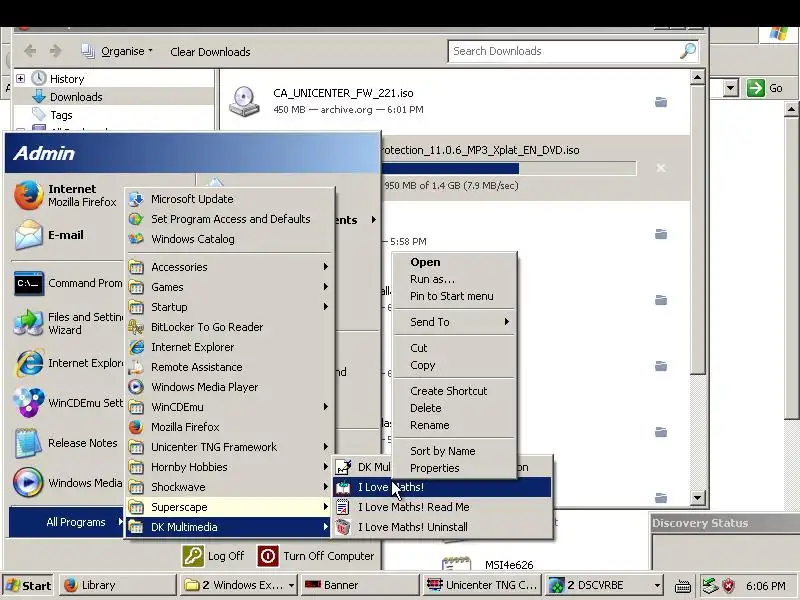Open Remote Assistance

point(230,367)
